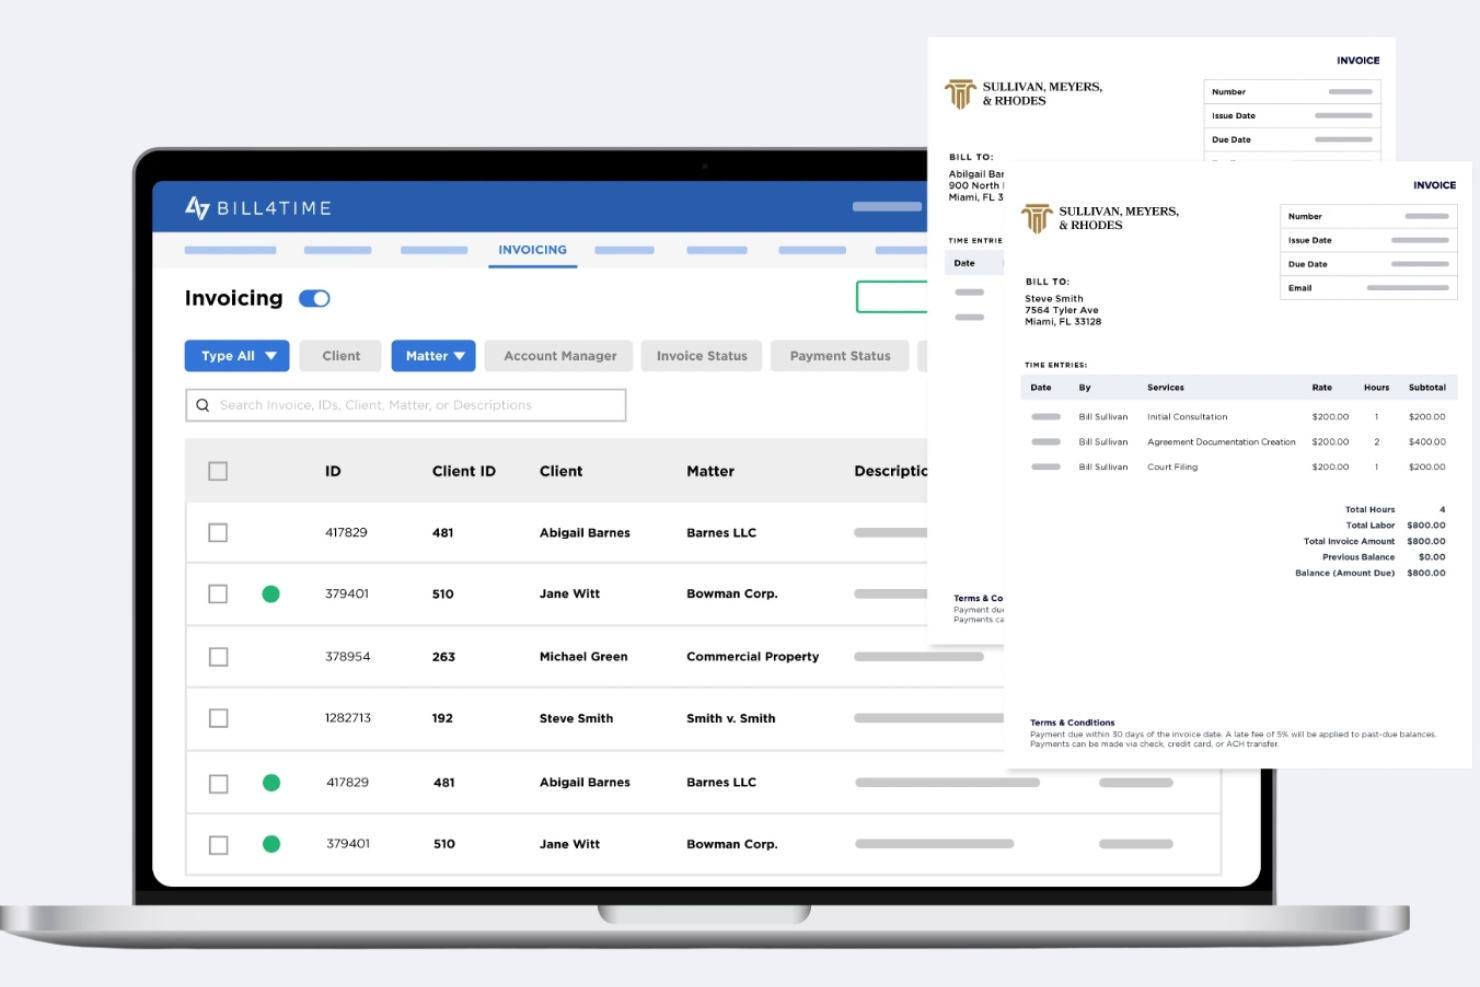Switch to the INVOICING tab
This screenshot has height=987, width=1480.
pyautogui.click(x=532, y=250)
